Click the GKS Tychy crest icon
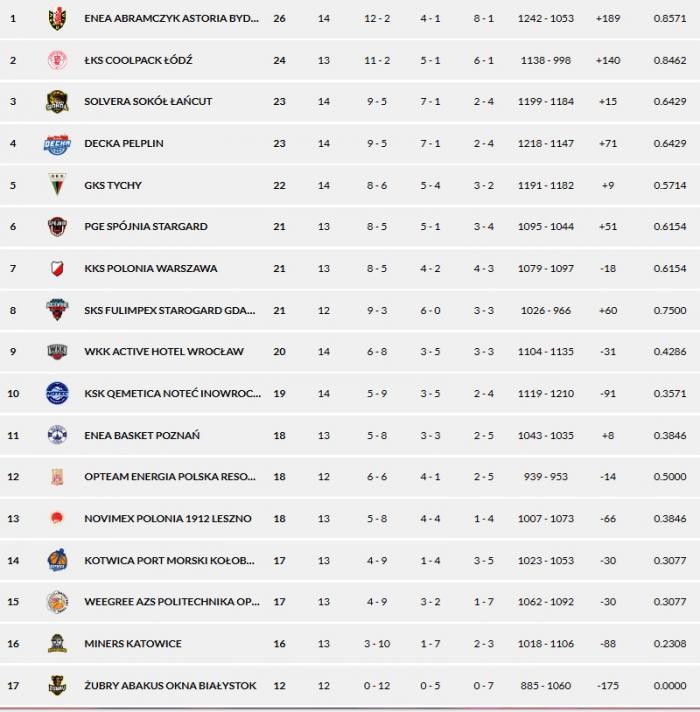Screen dimensions: 700x712 click(57, 185)
